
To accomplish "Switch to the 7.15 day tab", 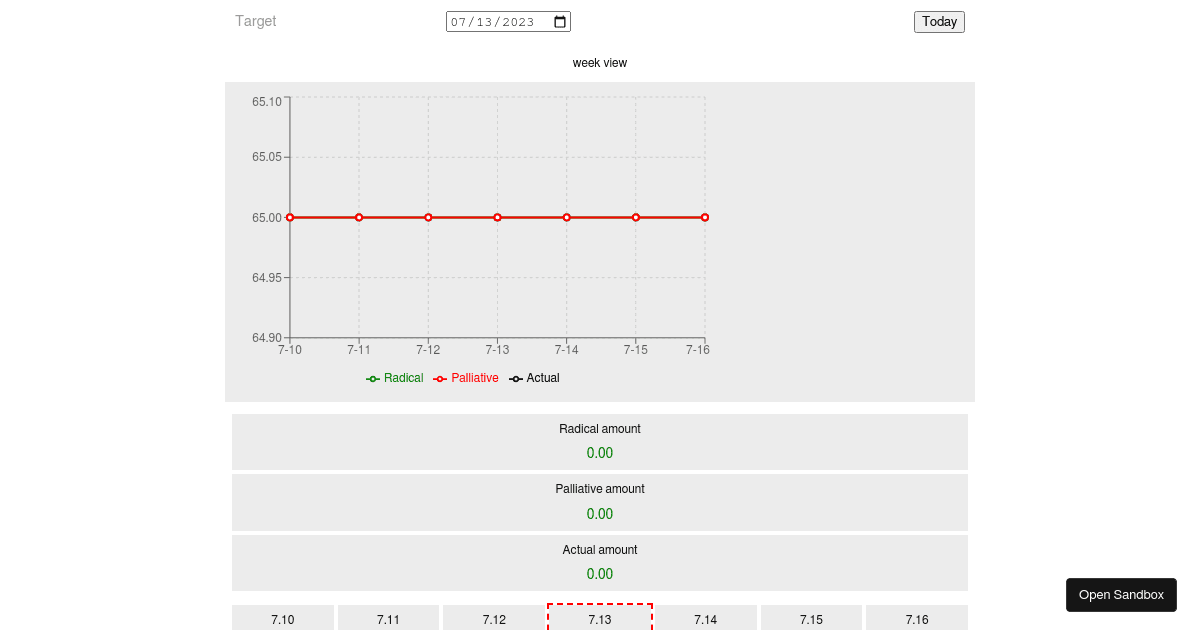I will pyautogui.click(x=811, y=618).
